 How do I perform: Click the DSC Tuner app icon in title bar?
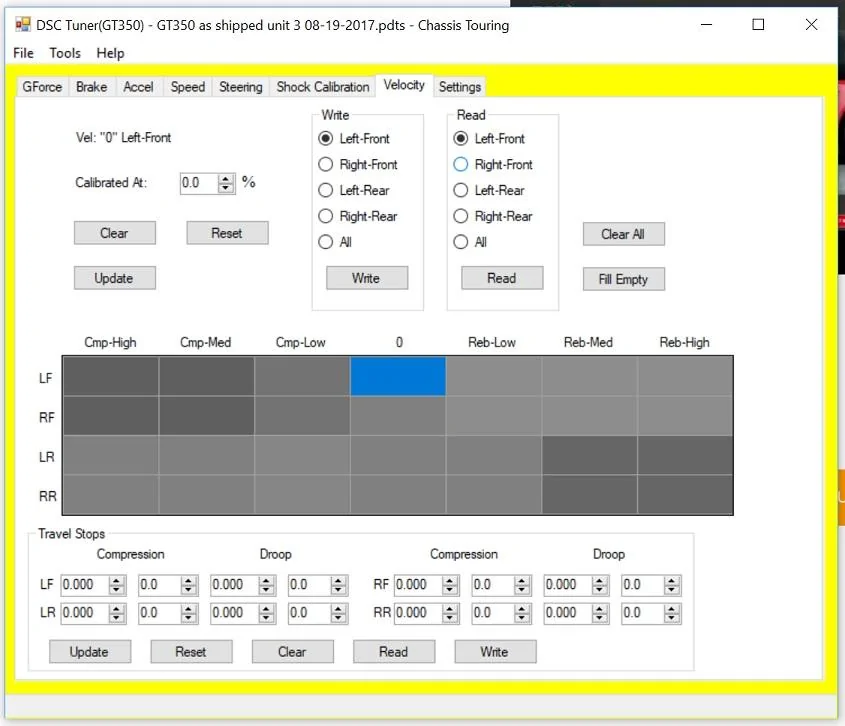click(x=23, y=25)
